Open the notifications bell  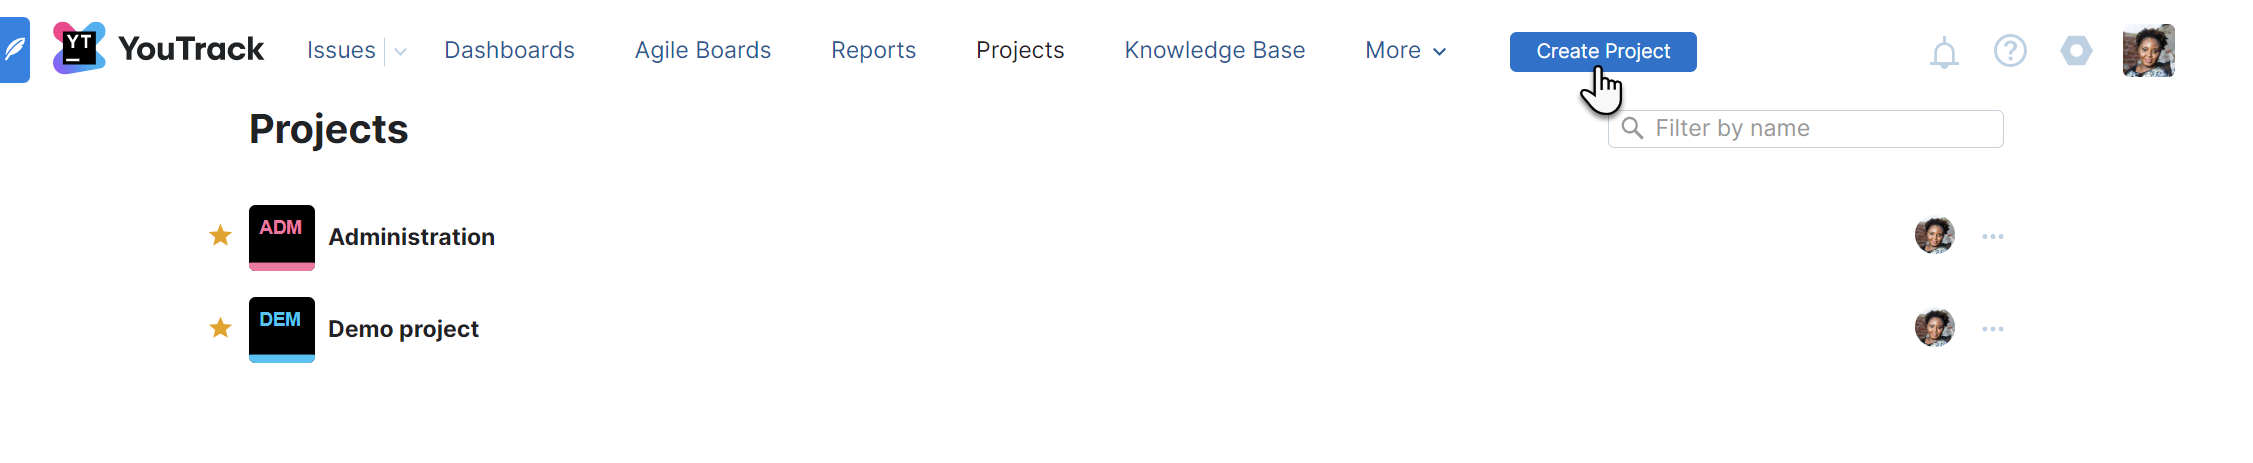[x=1943, y=52]
